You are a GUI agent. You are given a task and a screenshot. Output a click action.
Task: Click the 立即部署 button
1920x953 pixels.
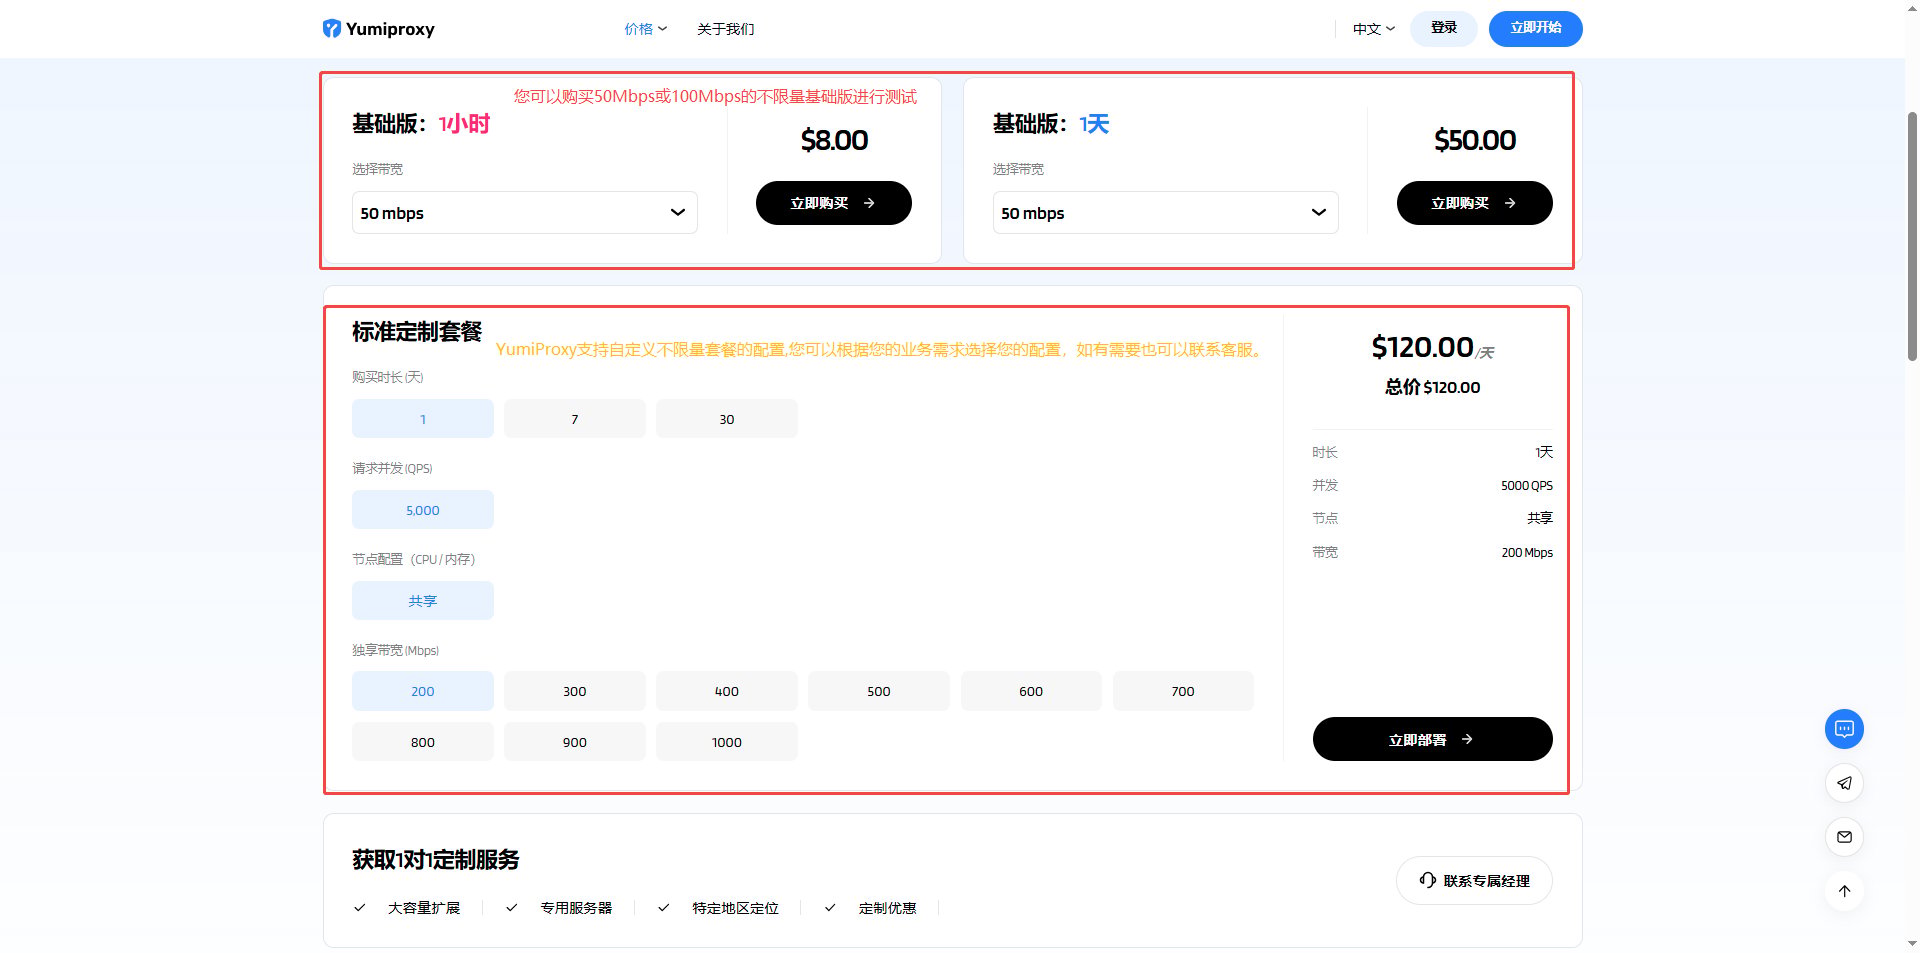(x=1432, y=739)
